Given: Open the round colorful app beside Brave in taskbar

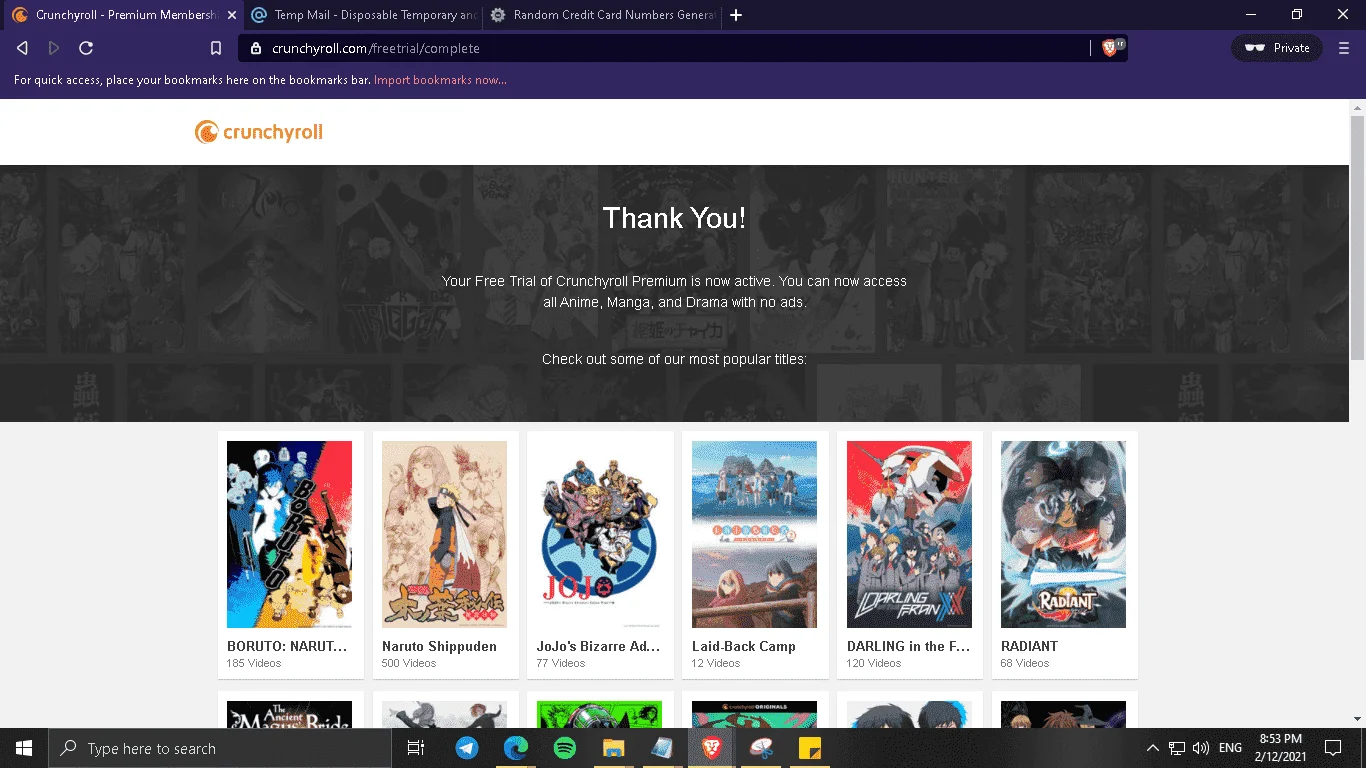Looking at the screenshot, I should 760,748.
